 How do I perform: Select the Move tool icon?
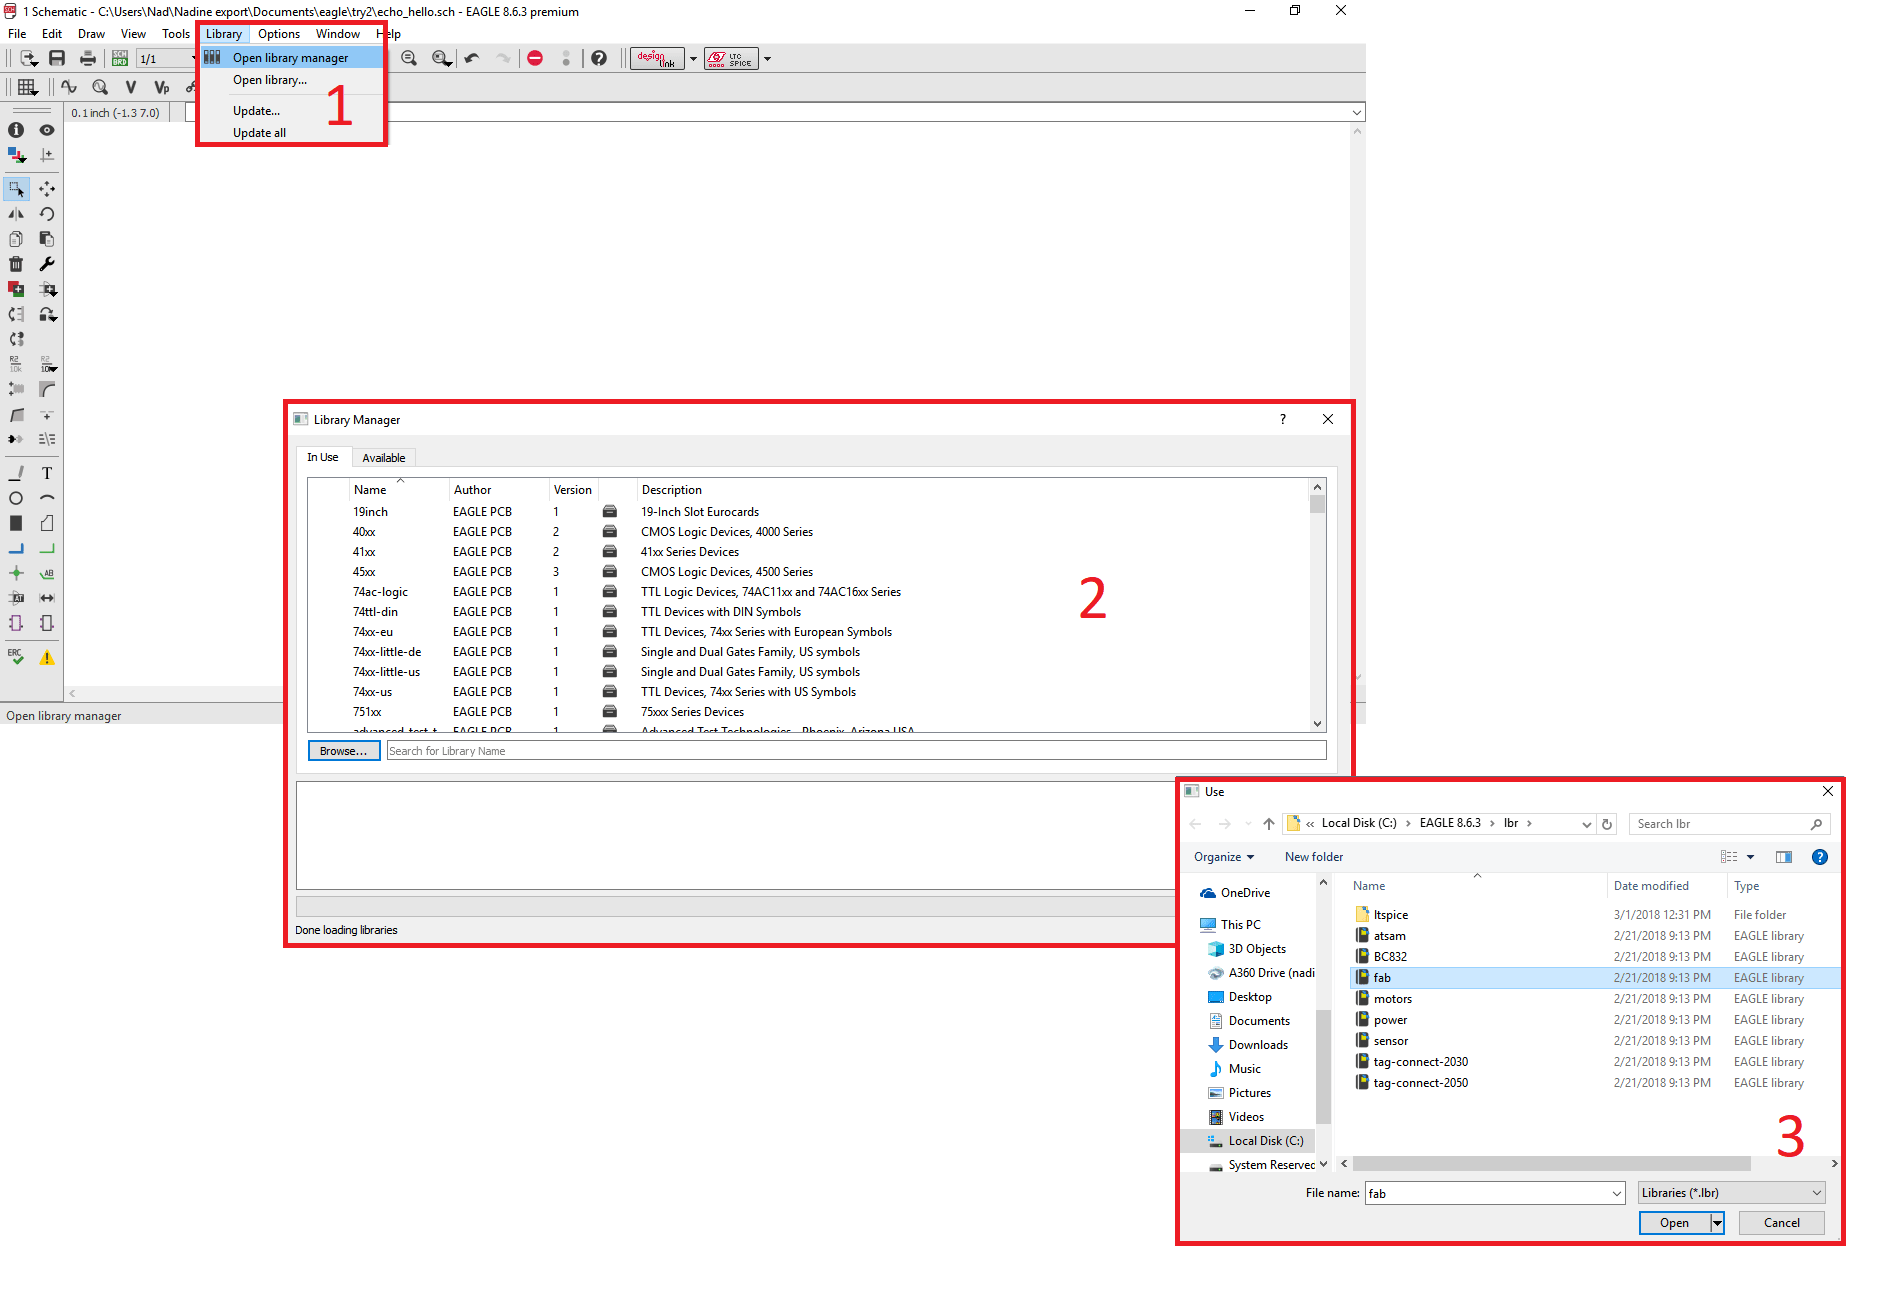coord(47,188)
